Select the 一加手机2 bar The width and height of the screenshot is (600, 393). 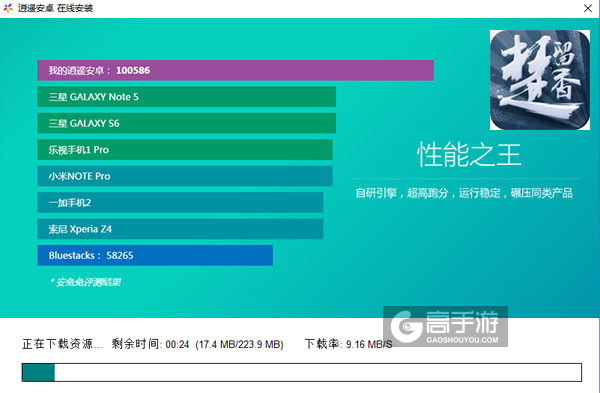[x=180, y=202]
